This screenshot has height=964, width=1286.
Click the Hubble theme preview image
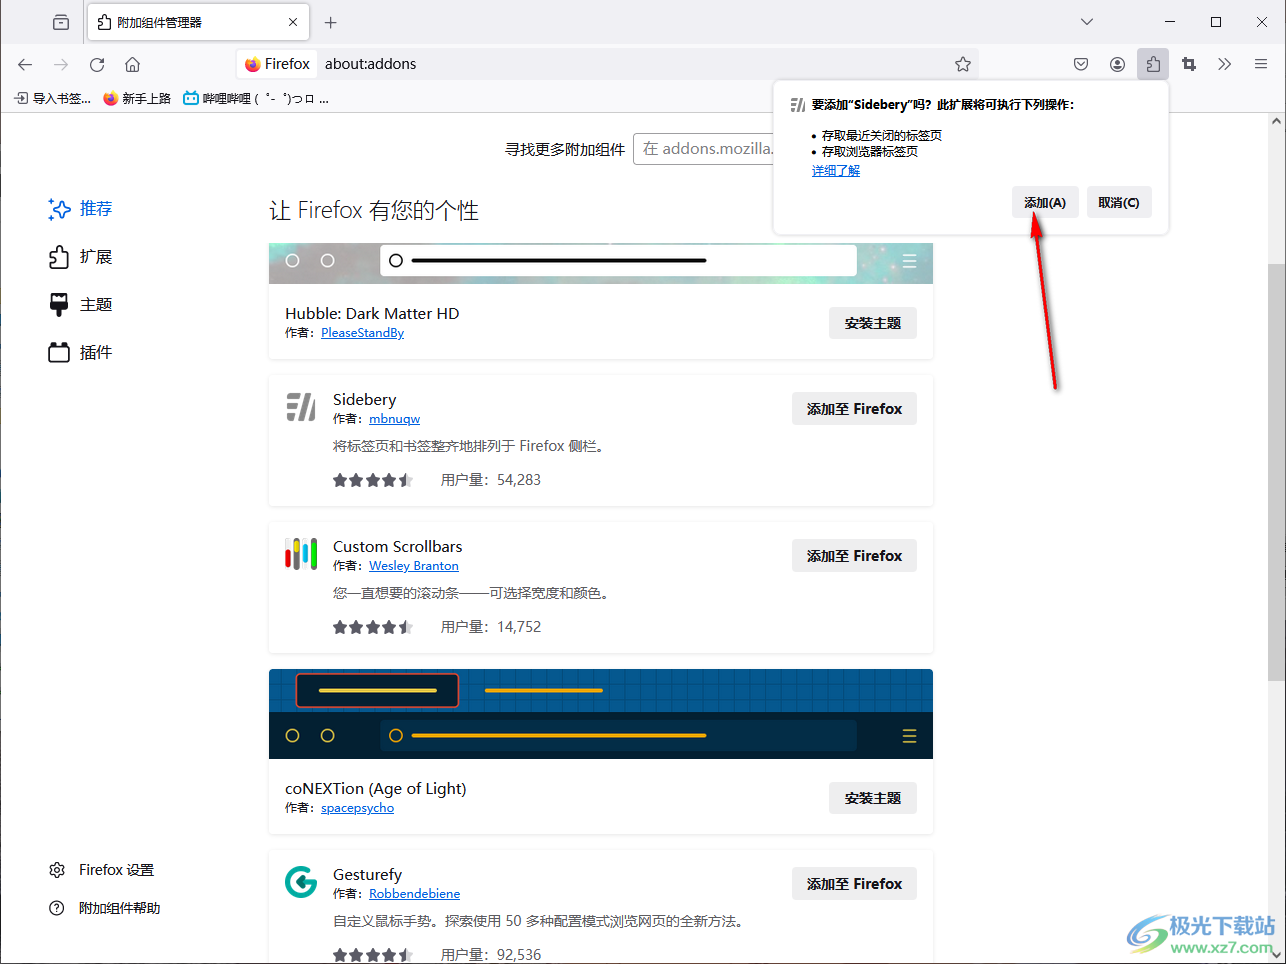(601, 263)
